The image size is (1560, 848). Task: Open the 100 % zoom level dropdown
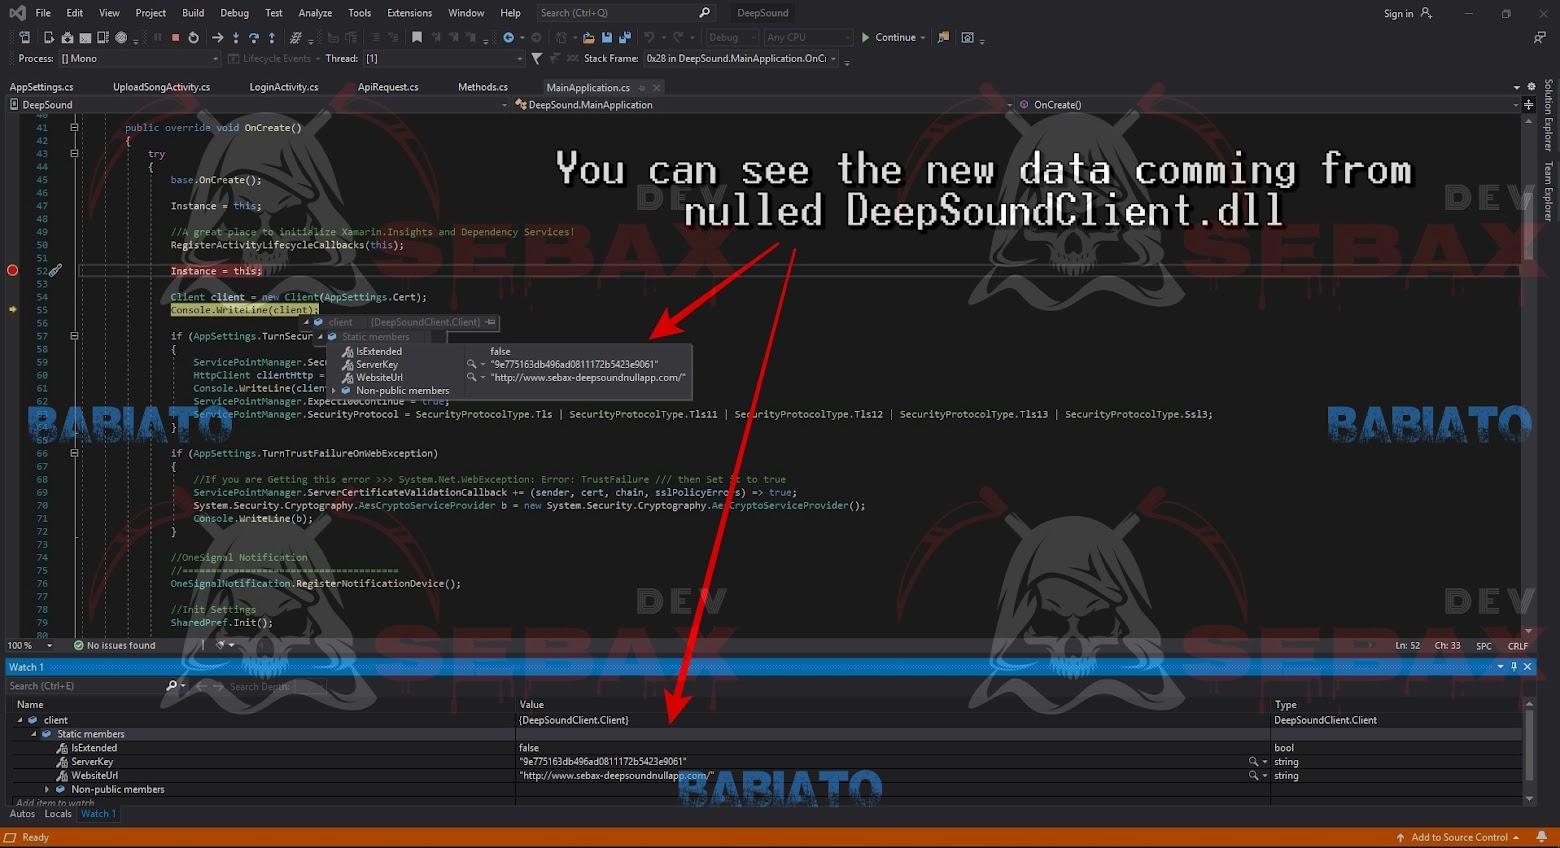tap(30, 645)
